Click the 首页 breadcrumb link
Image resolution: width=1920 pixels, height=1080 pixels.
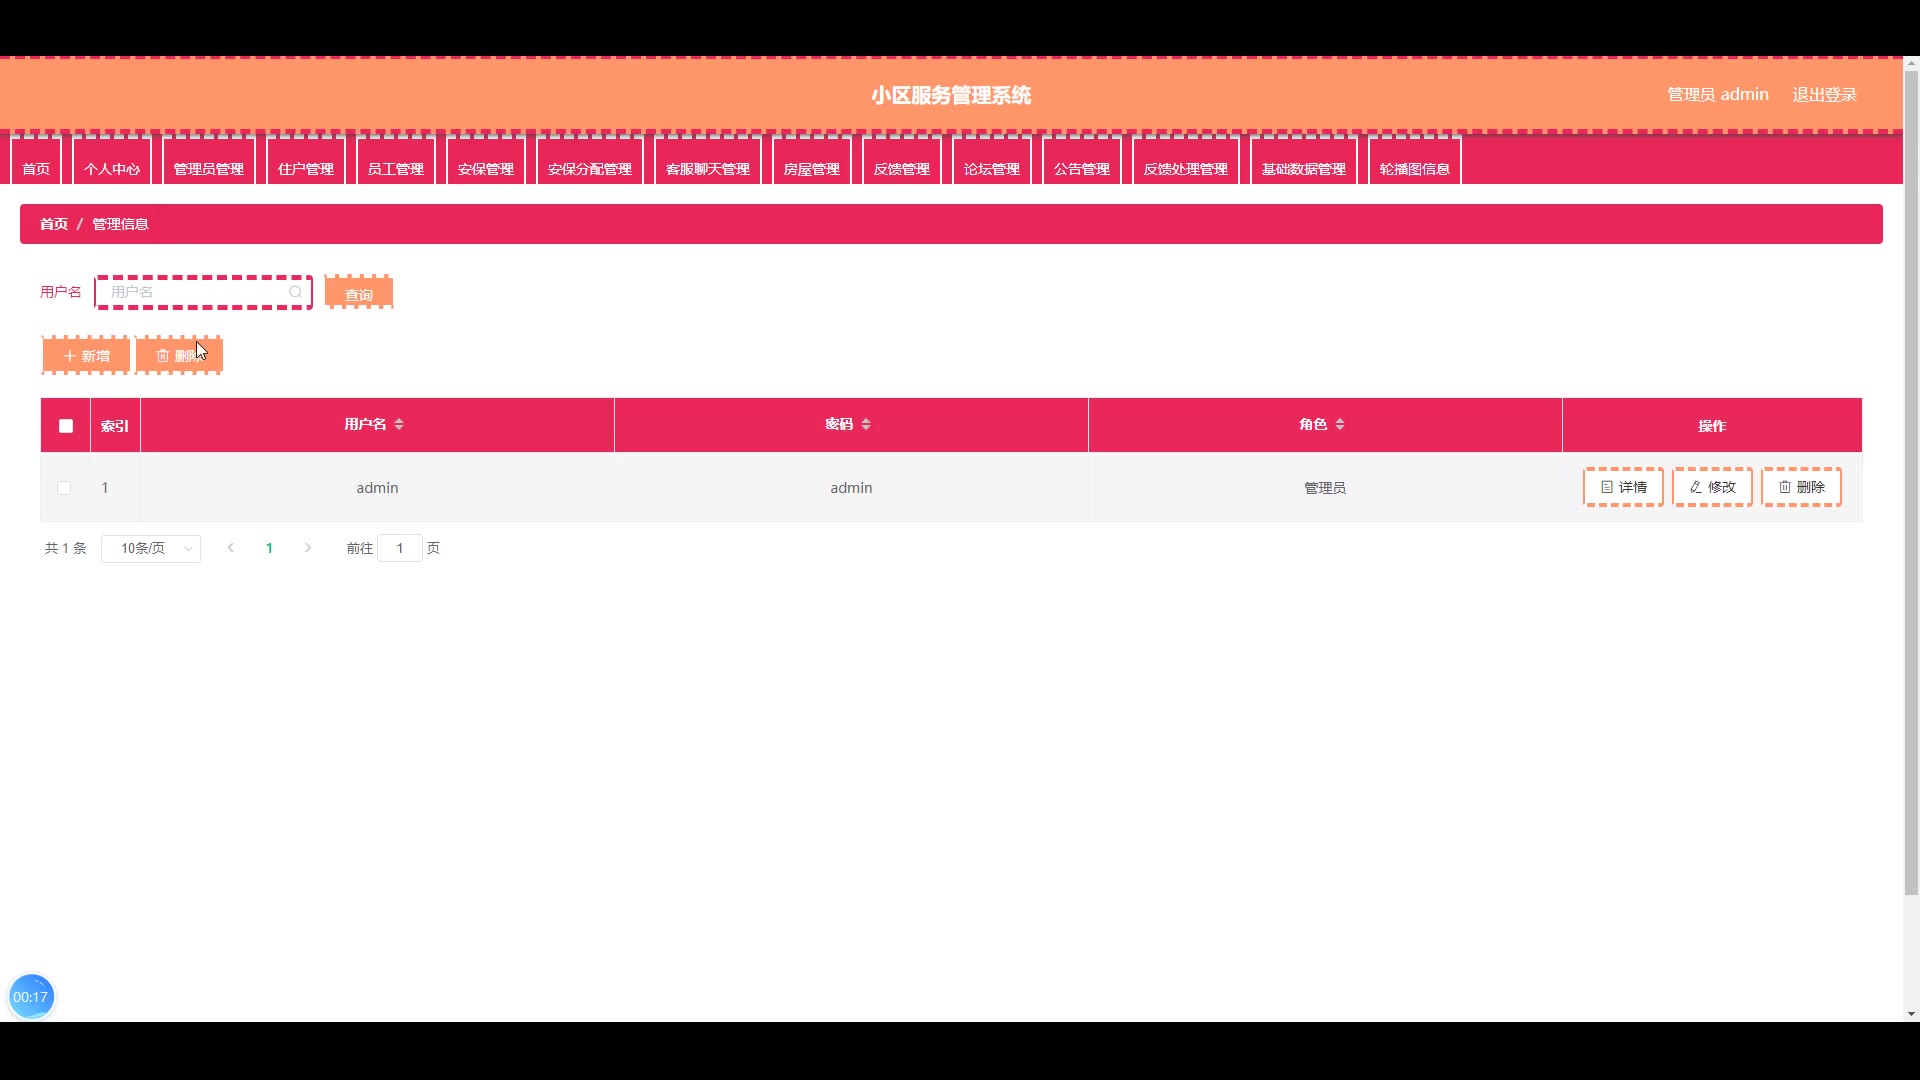tap(54, 224)
